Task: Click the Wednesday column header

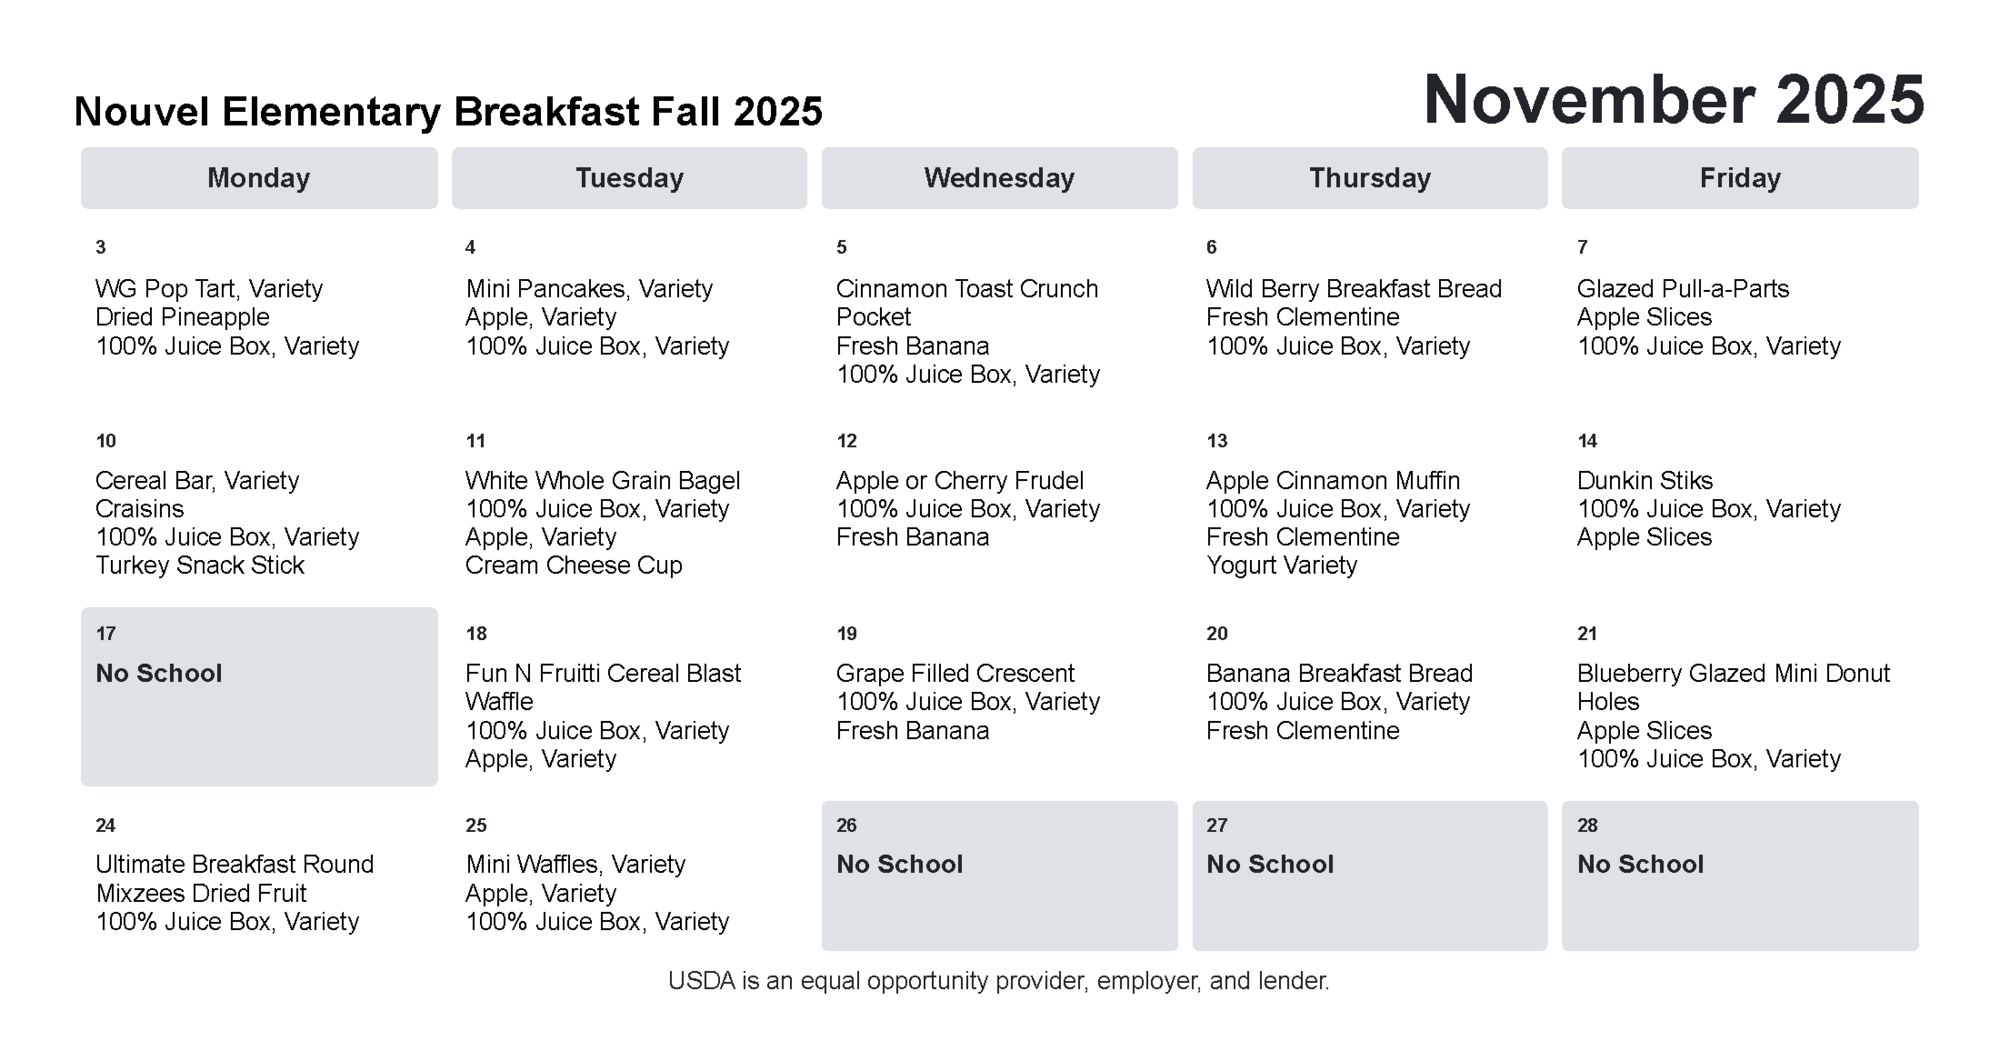Action: point(999,178)
